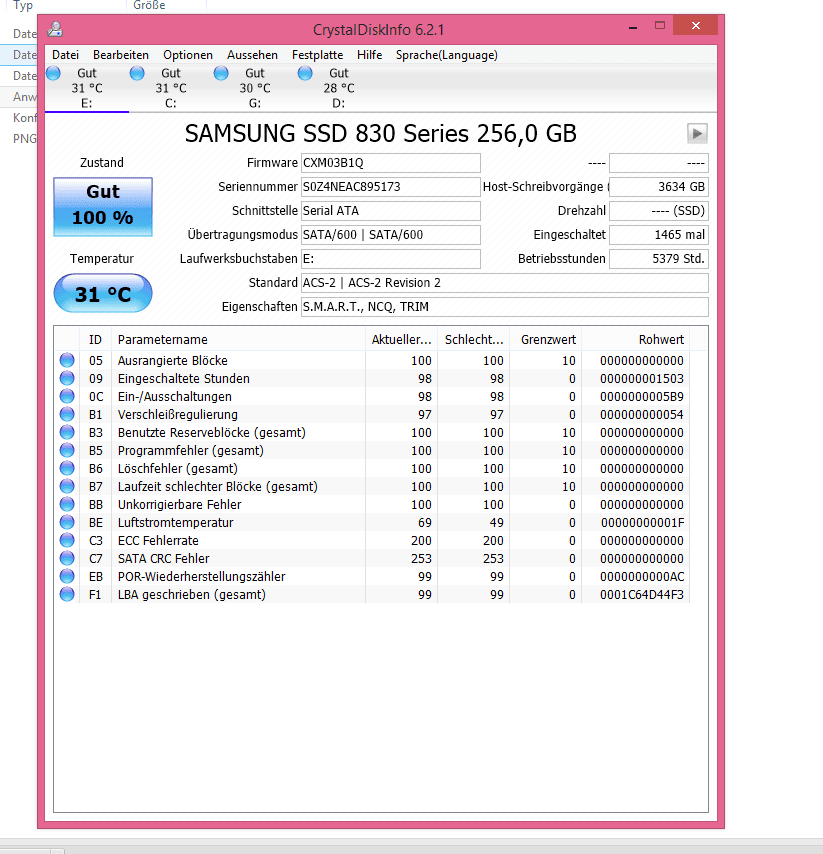Click status icon for Verschleißregulierung
The height and width of the screenshot is (854, 823).
tap(67, 414)
